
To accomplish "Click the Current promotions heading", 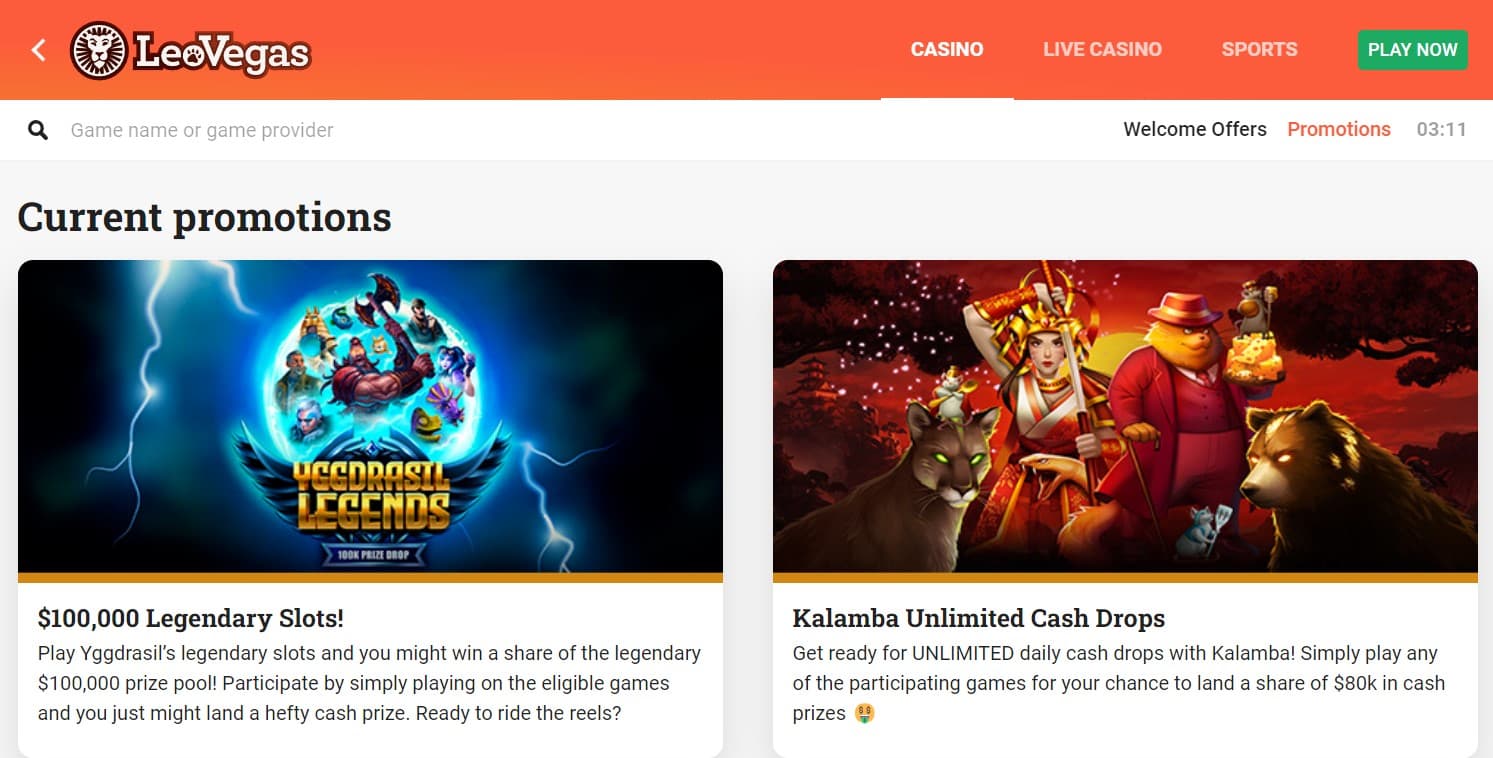I will (x=205, y=217).
